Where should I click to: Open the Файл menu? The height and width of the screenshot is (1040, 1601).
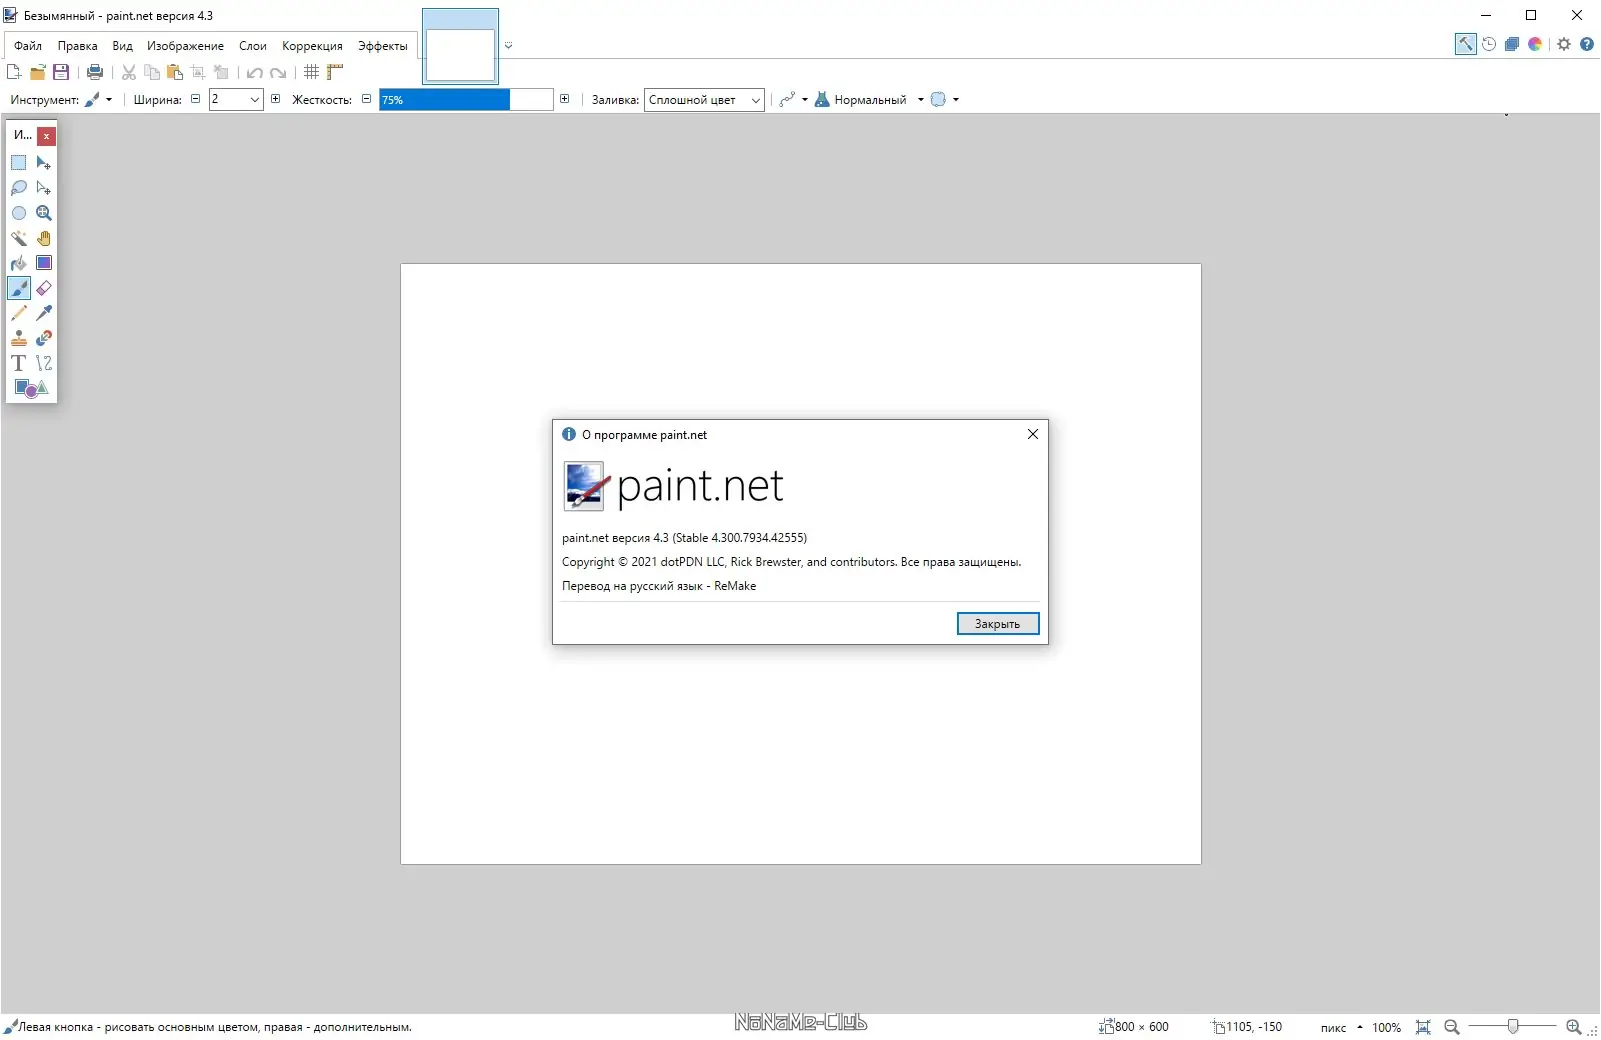[x=28, y=46]
